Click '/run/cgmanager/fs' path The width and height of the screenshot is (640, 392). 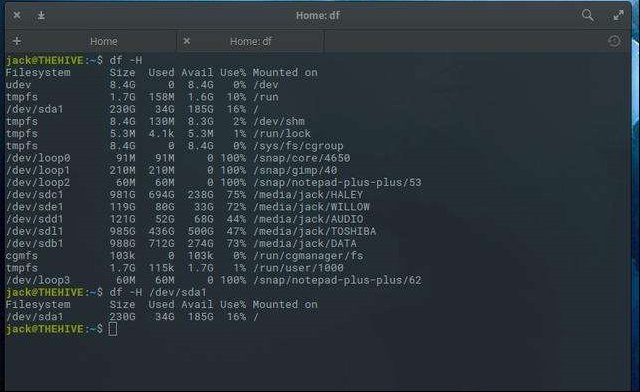308,256
